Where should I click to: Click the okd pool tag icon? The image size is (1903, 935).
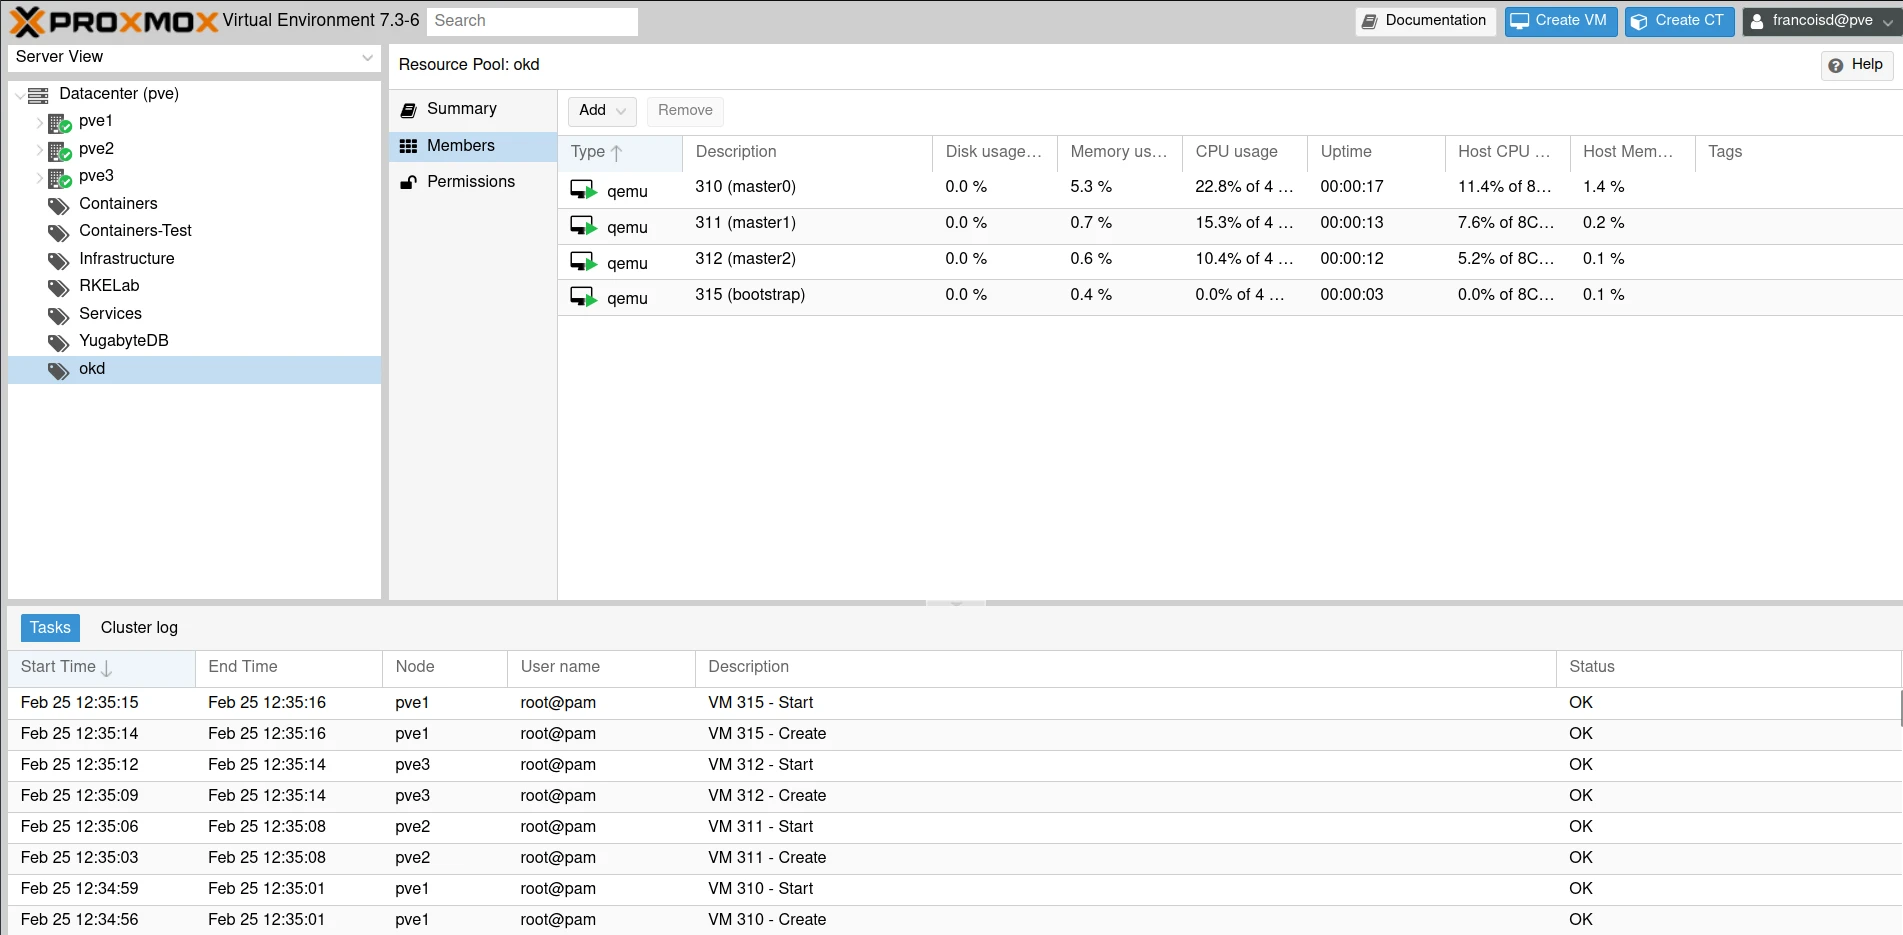[x=59, y=371]
